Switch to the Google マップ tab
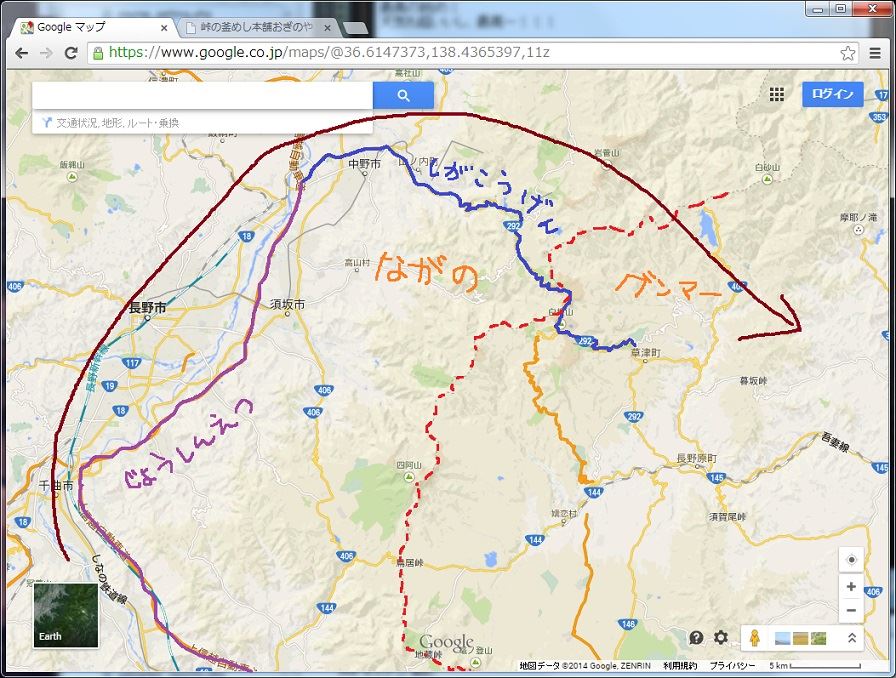The width and height of the screenshot is (896, 678). pos(93,27)
